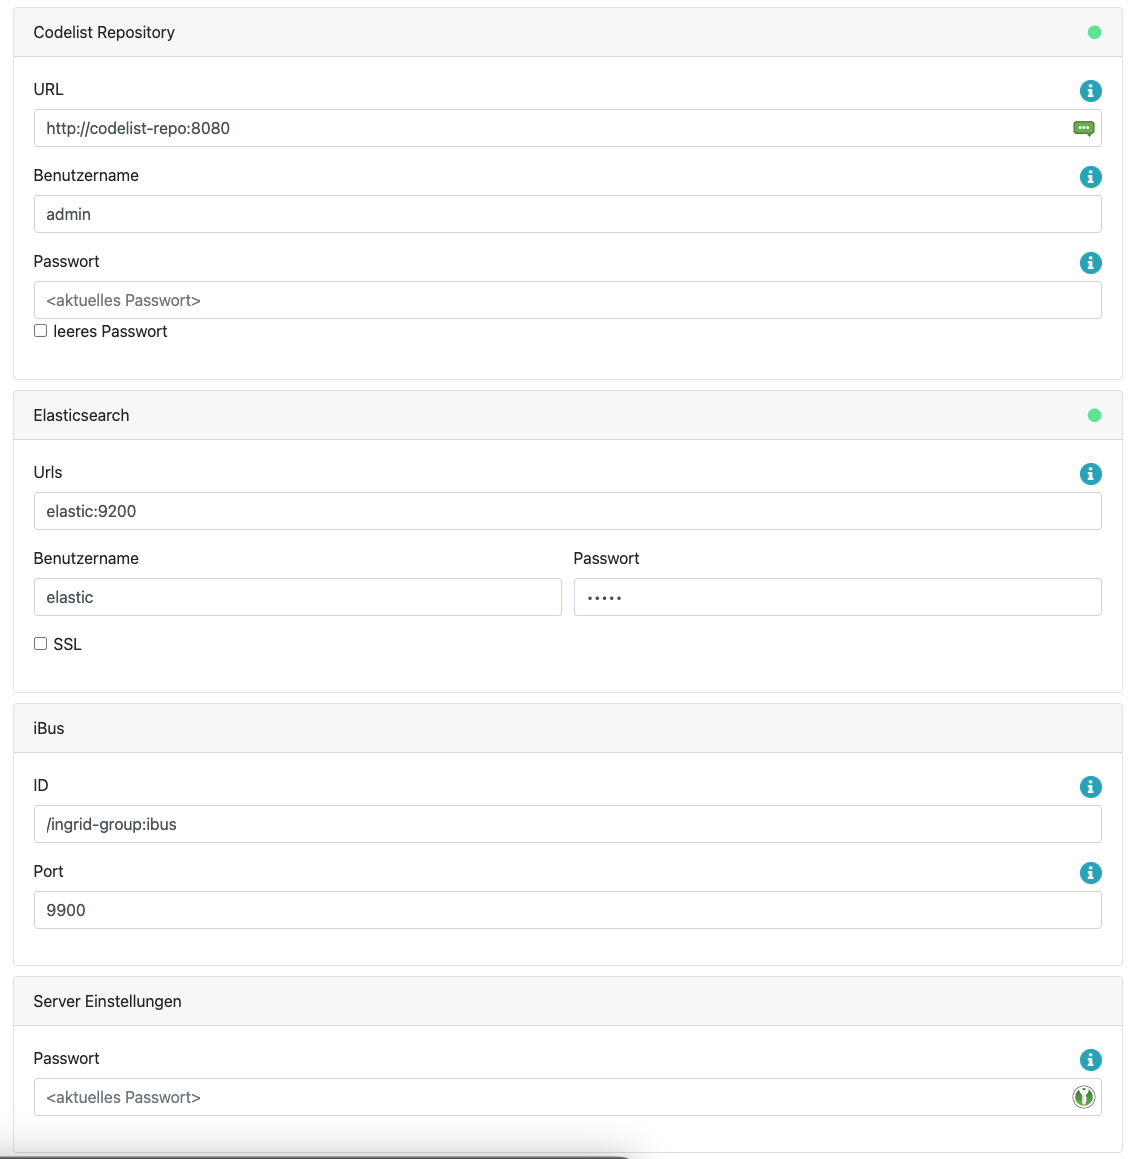Viewport: 1132px width, 1159px height.
Task: Click password manager icon in server Passwort field
Action: click(1083, 1097)
